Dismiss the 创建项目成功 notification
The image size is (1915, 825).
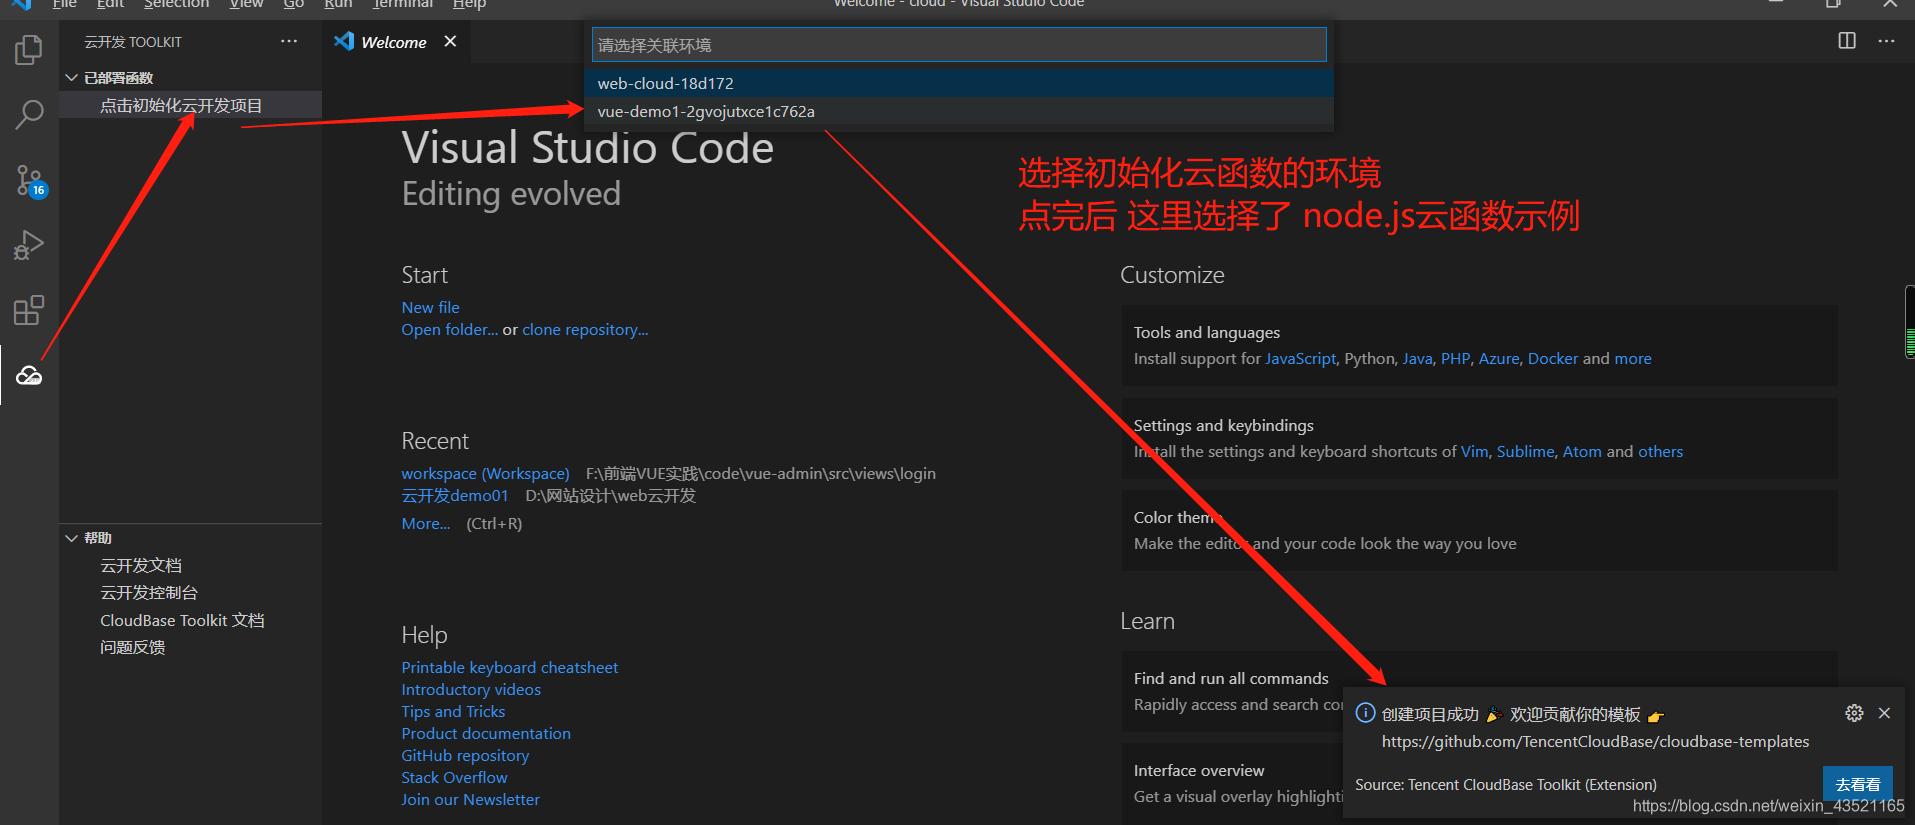(x=1884, y=713)
